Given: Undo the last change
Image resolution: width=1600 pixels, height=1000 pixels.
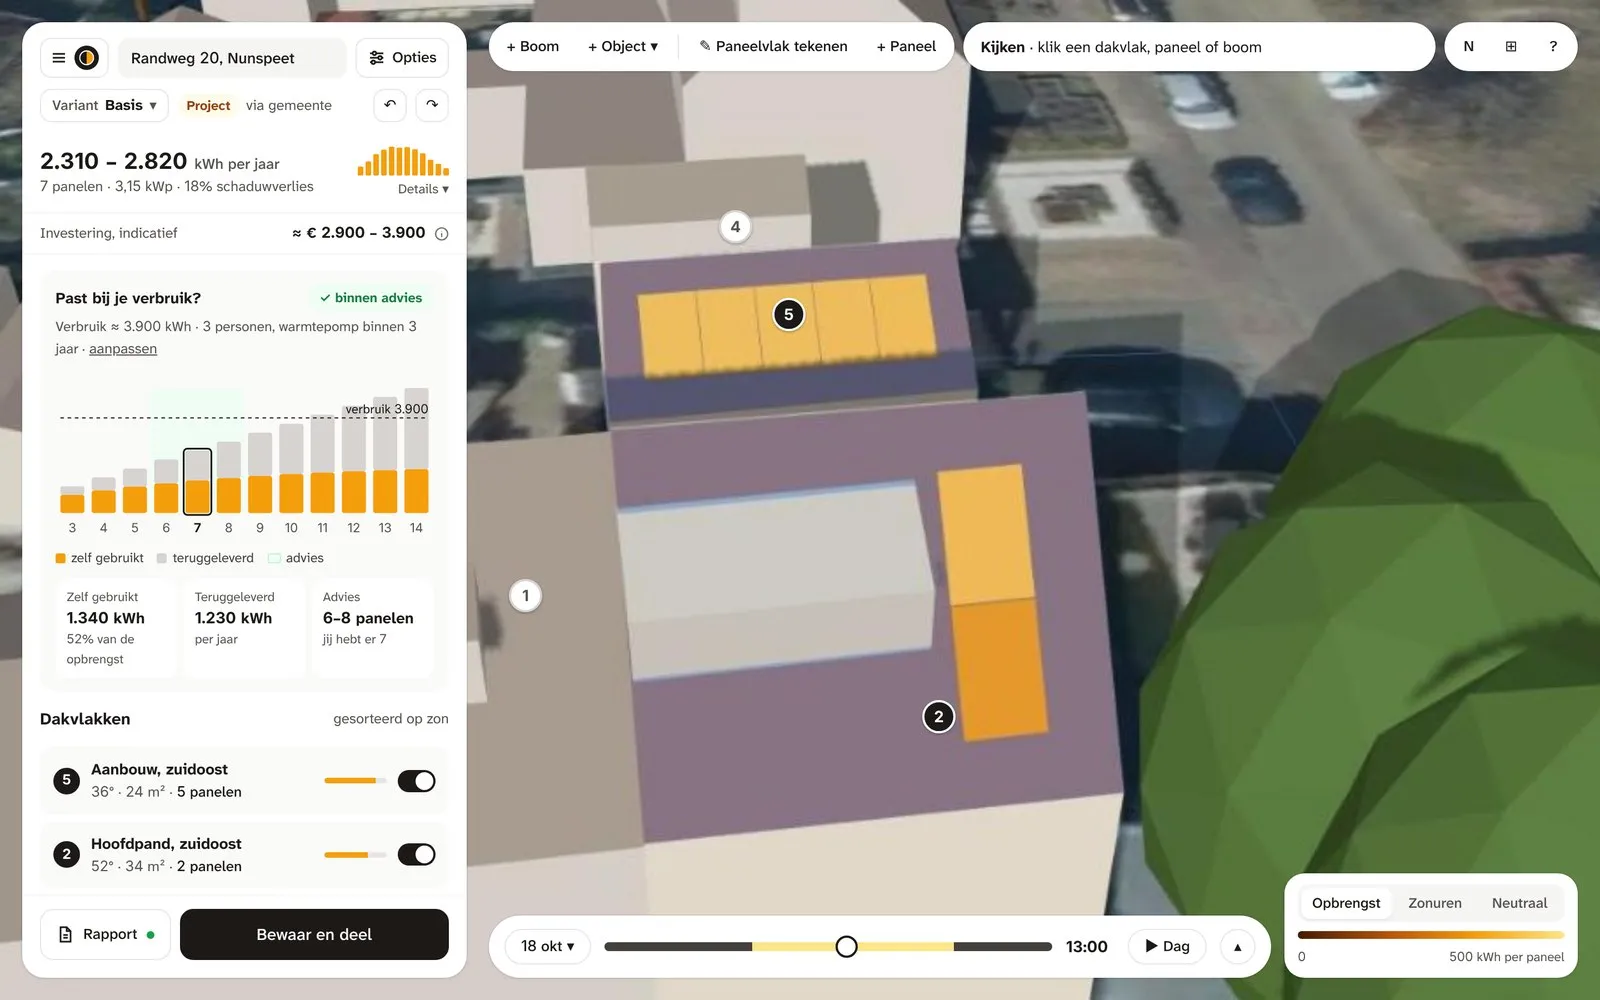Looking at the screenshot, I should 390,105.
